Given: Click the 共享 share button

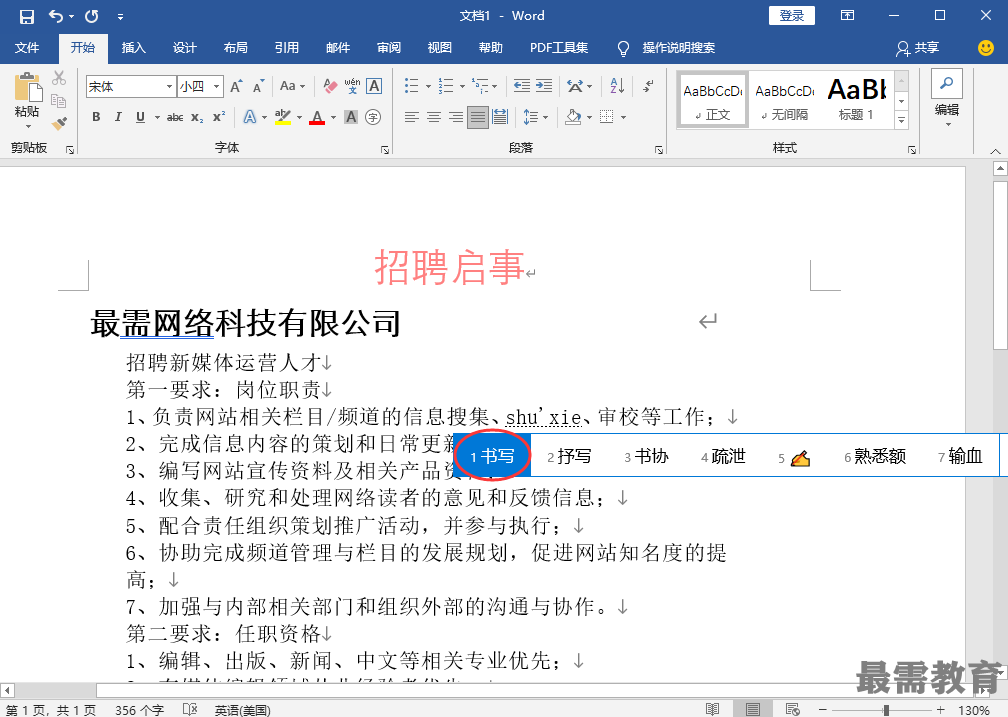Looking at the screenshot, I should (x=917, y=48).
